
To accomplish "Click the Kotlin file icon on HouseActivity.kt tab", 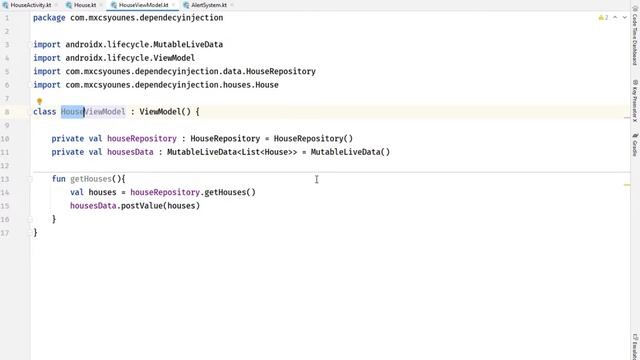I will click(x=5, y=5).
